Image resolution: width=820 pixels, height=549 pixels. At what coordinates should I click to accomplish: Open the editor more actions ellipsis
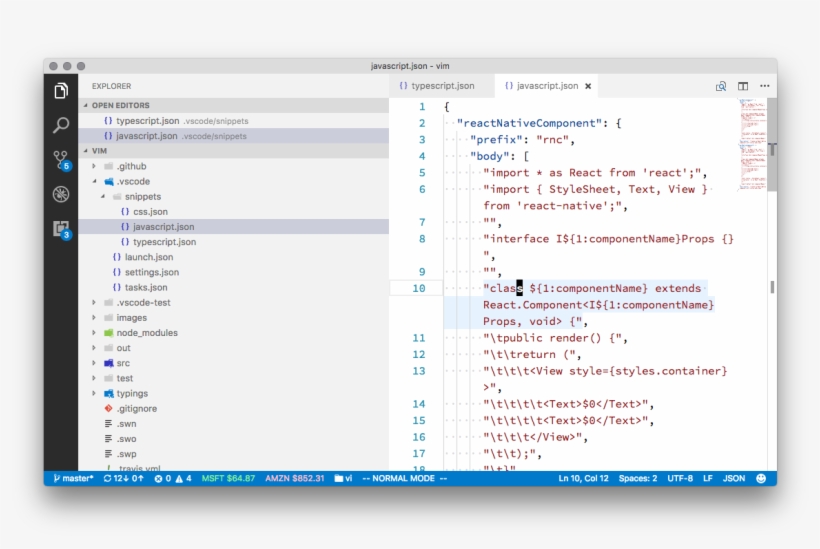(x=765, y=86)
